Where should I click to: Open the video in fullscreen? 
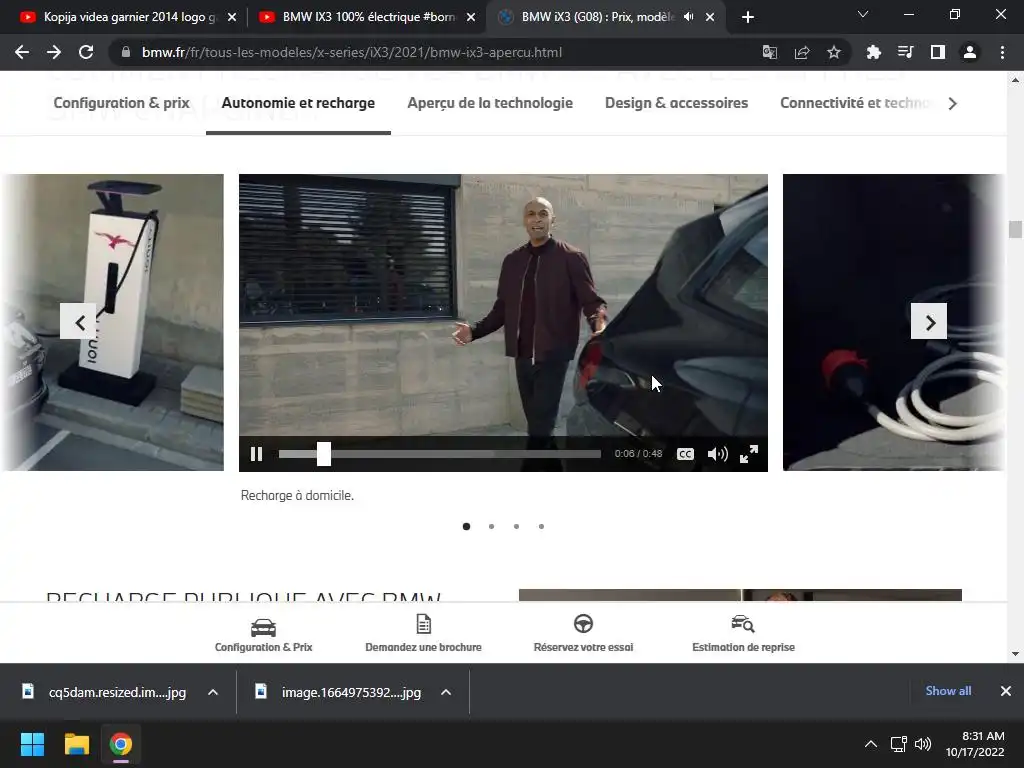pyautogui.click(x=749, y=454)
